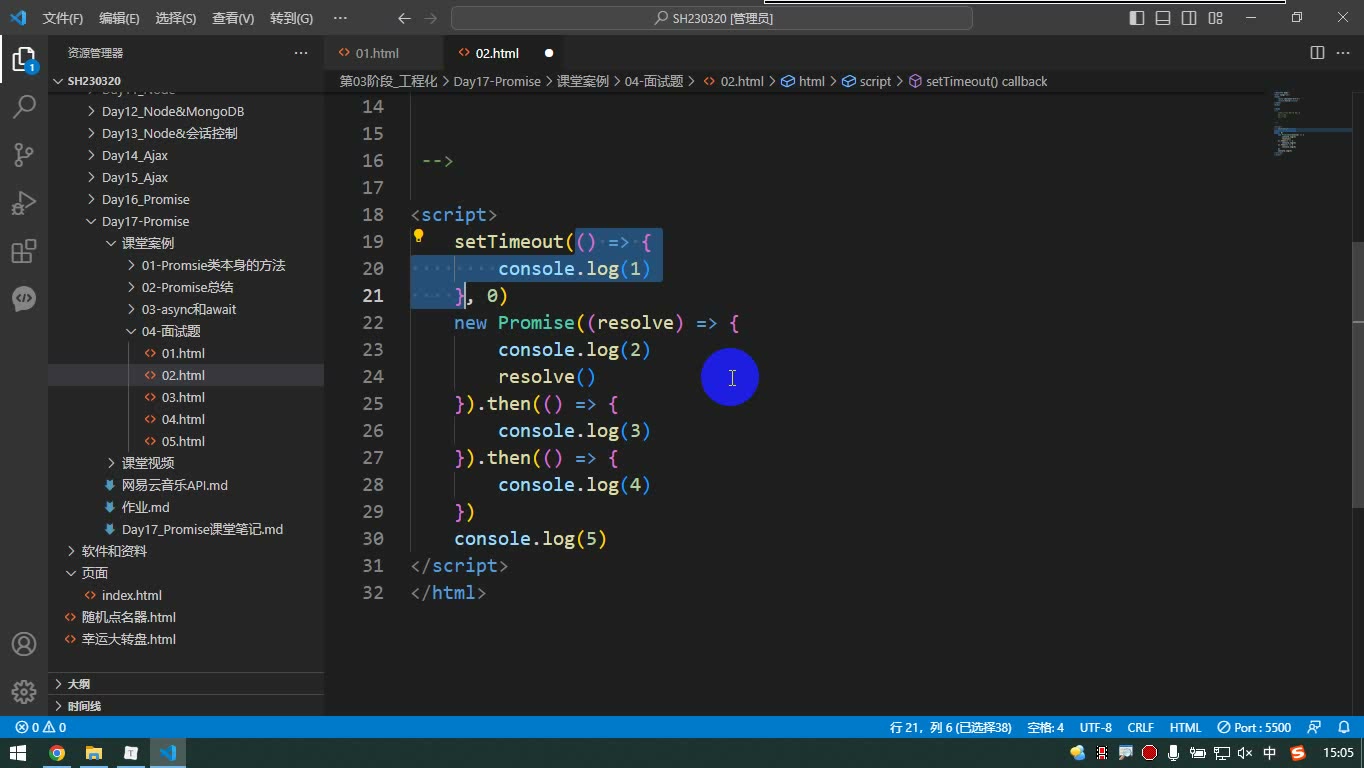Open the Explorer view in activity bar
Viewport: 1364px width, 768px height.
click(24, 58)
